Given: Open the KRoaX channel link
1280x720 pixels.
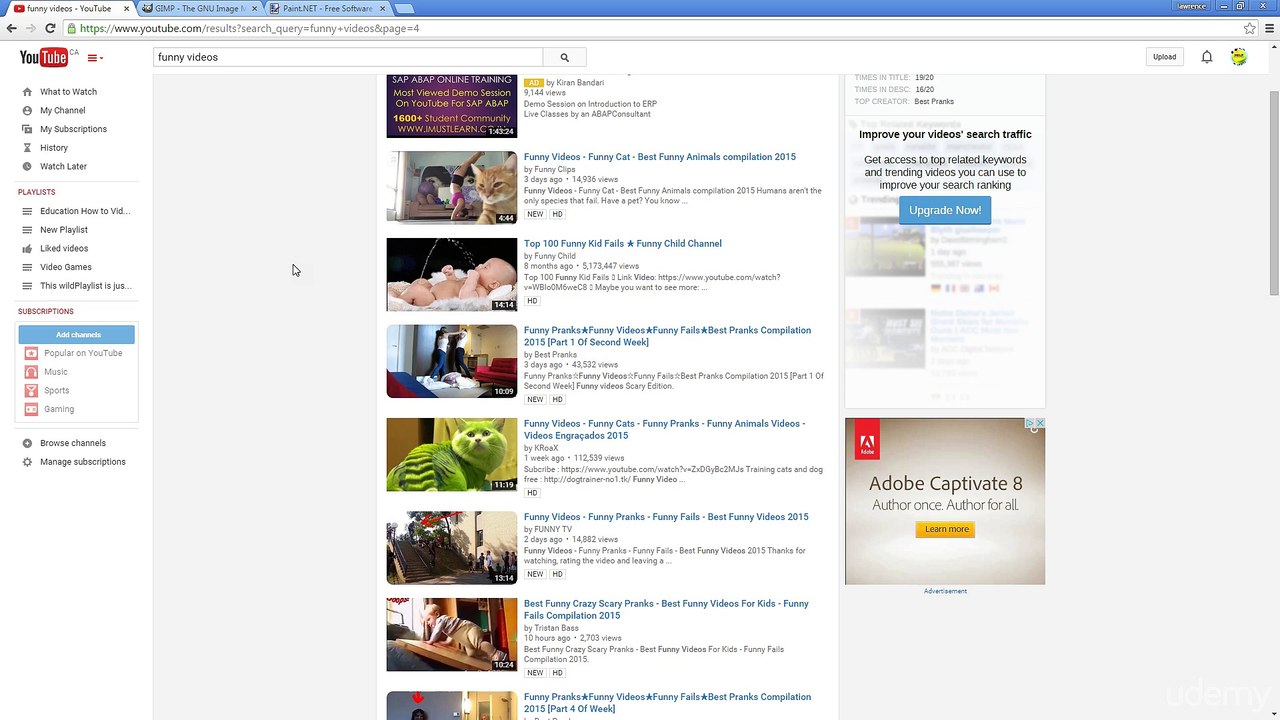Looking at the screenshot, I should (x=546, y=448).
